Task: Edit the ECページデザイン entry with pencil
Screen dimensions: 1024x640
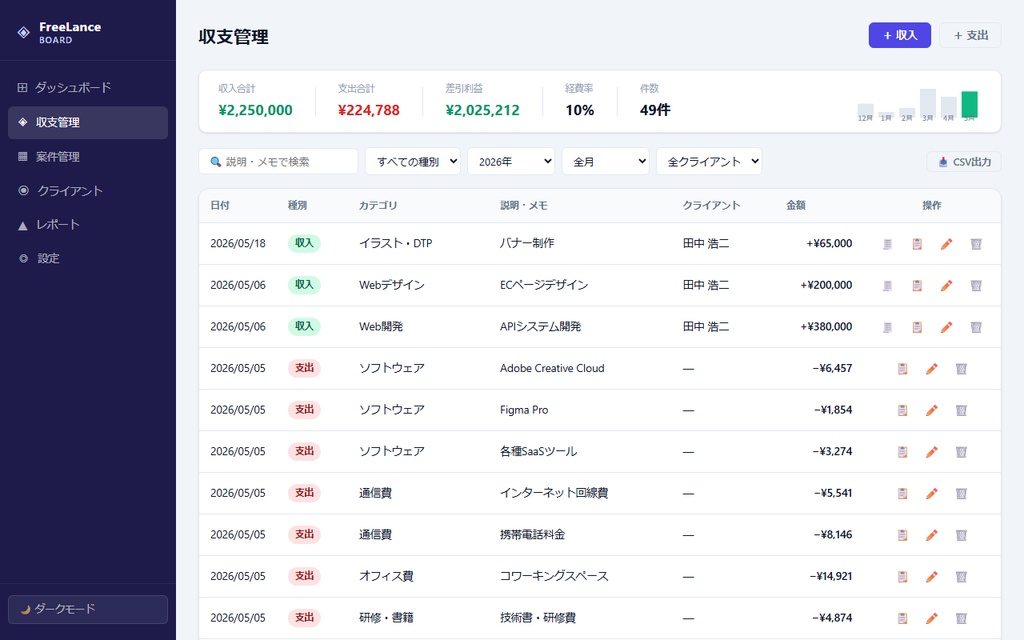Action: (946, 285)
